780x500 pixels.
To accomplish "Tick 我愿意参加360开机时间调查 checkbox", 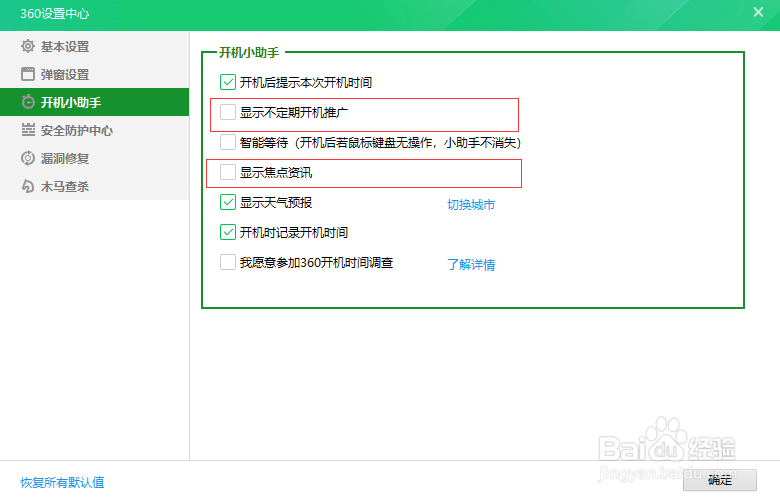I will point(228,262).
